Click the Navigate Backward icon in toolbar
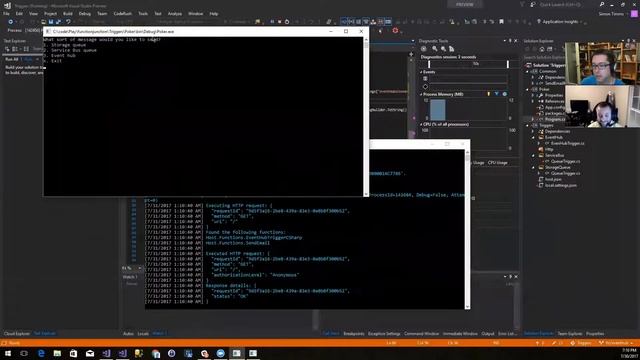The height and width of the screenshot is (360, 640). click(x=11, y=22)
